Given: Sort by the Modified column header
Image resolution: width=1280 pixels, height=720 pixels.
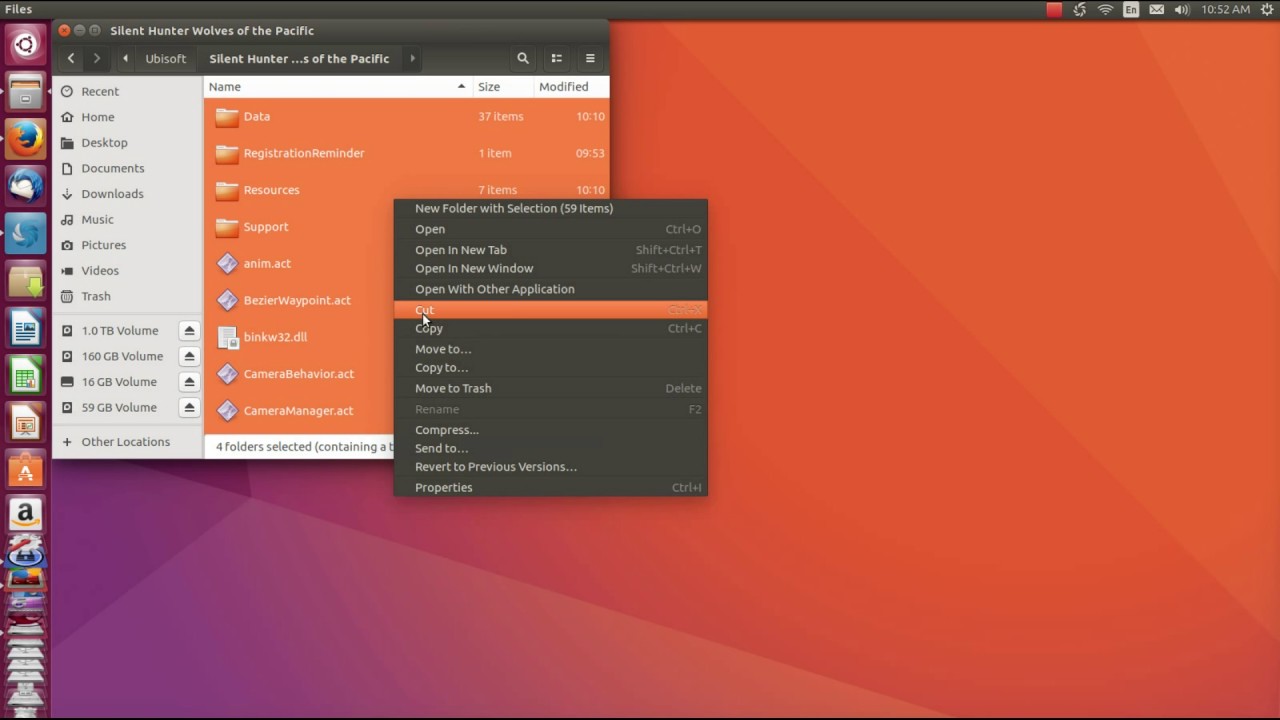Looking at the screenshot, I should [571, 87].
